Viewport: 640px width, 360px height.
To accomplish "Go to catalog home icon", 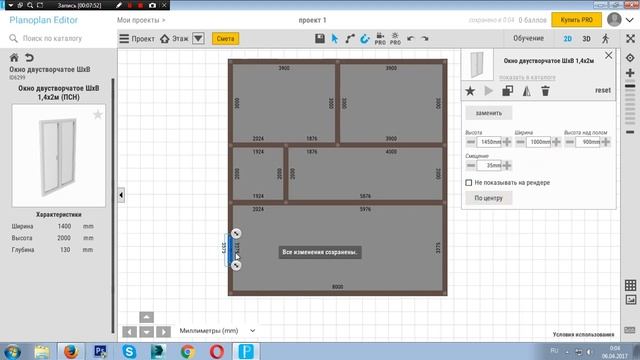I will 14,57.
